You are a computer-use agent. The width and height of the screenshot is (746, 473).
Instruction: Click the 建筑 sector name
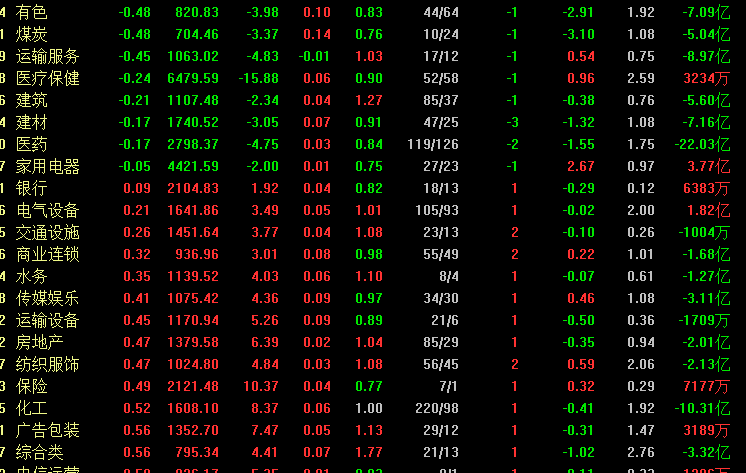coord(32,100)
